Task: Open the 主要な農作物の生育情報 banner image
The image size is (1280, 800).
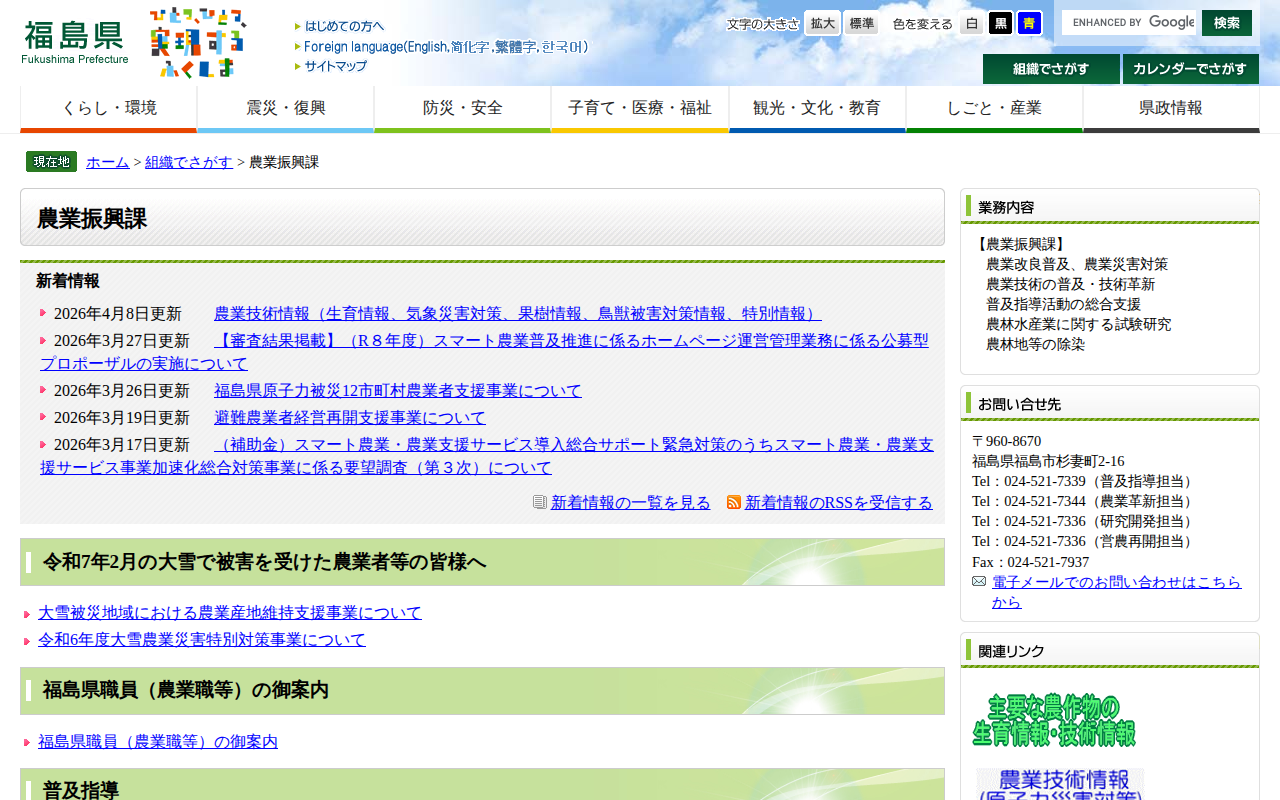Action: pyautogui.click(x=1054, y=720)
